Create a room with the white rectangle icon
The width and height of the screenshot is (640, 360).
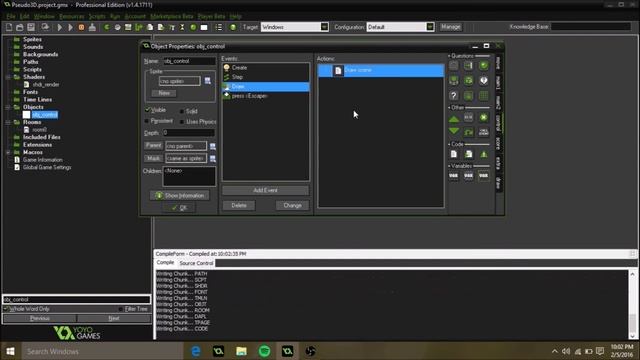pyautogui.click(x=204, y=27)
